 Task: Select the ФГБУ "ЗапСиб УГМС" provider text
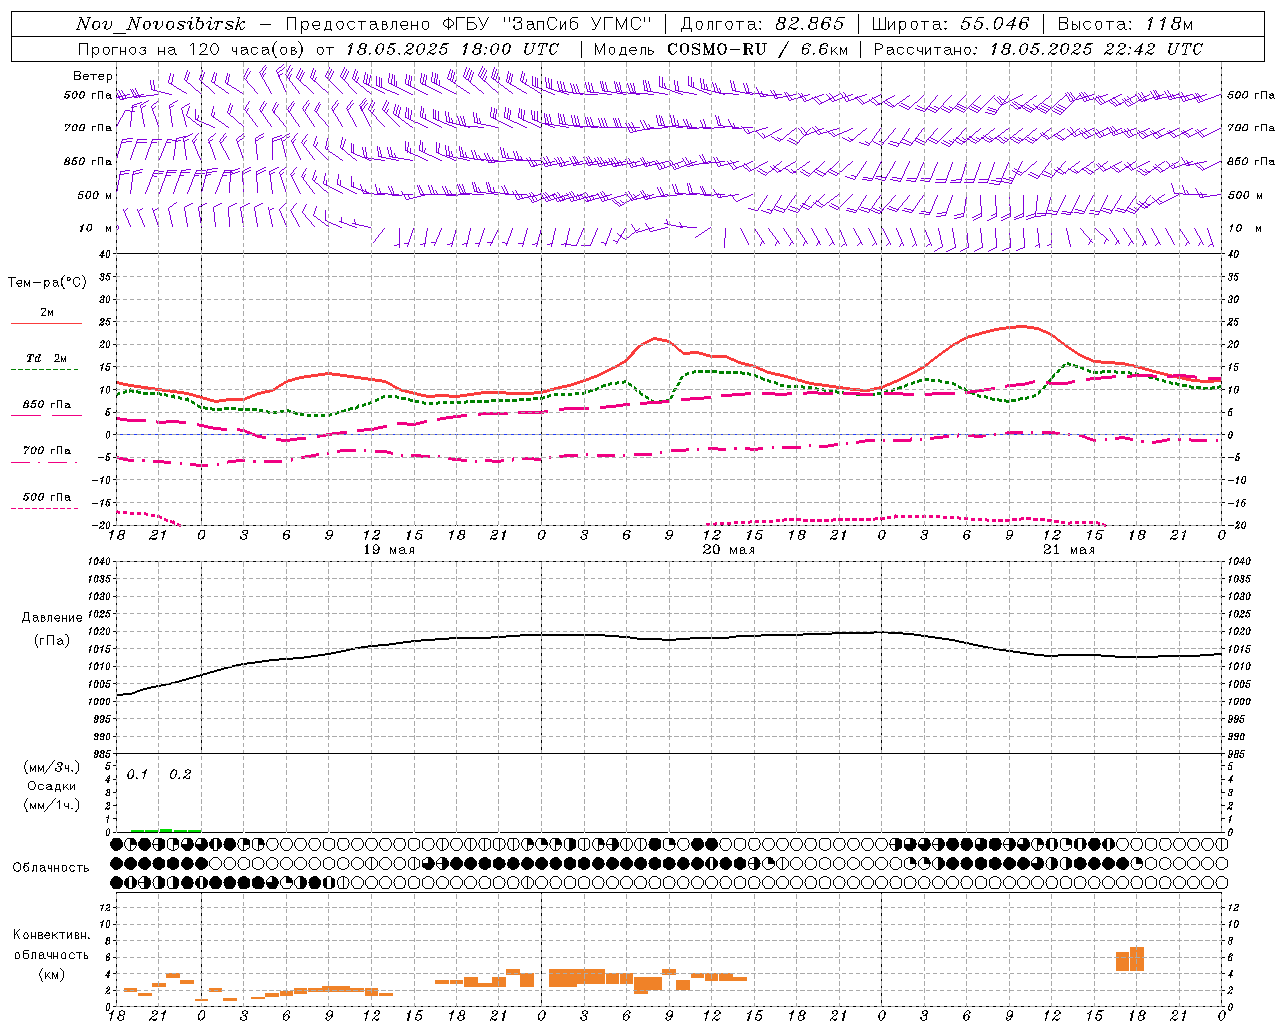click(548, 24)
